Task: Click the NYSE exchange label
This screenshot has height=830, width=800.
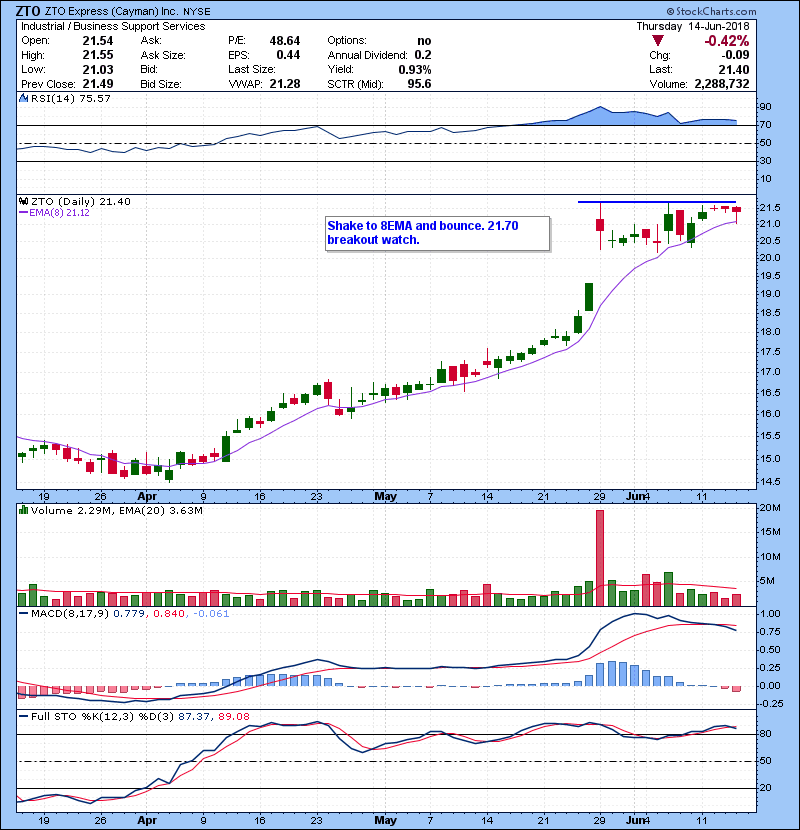Action: coord(197,12)
